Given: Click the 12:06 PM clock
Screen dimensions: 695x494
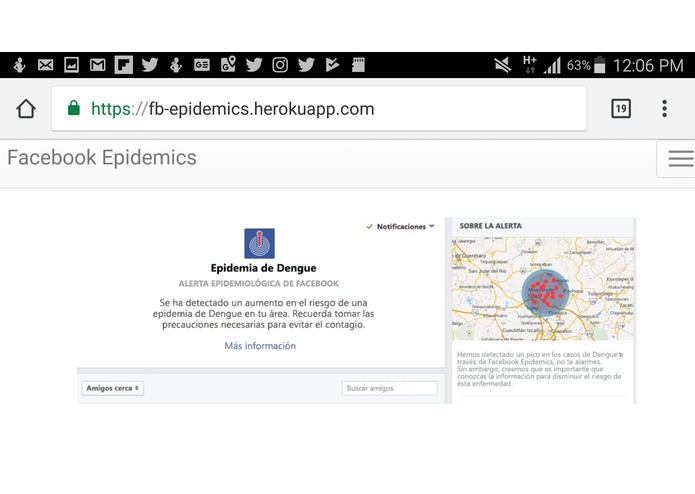Looking at the screenshot, I should pyautogui.click(x=648, y=66).
